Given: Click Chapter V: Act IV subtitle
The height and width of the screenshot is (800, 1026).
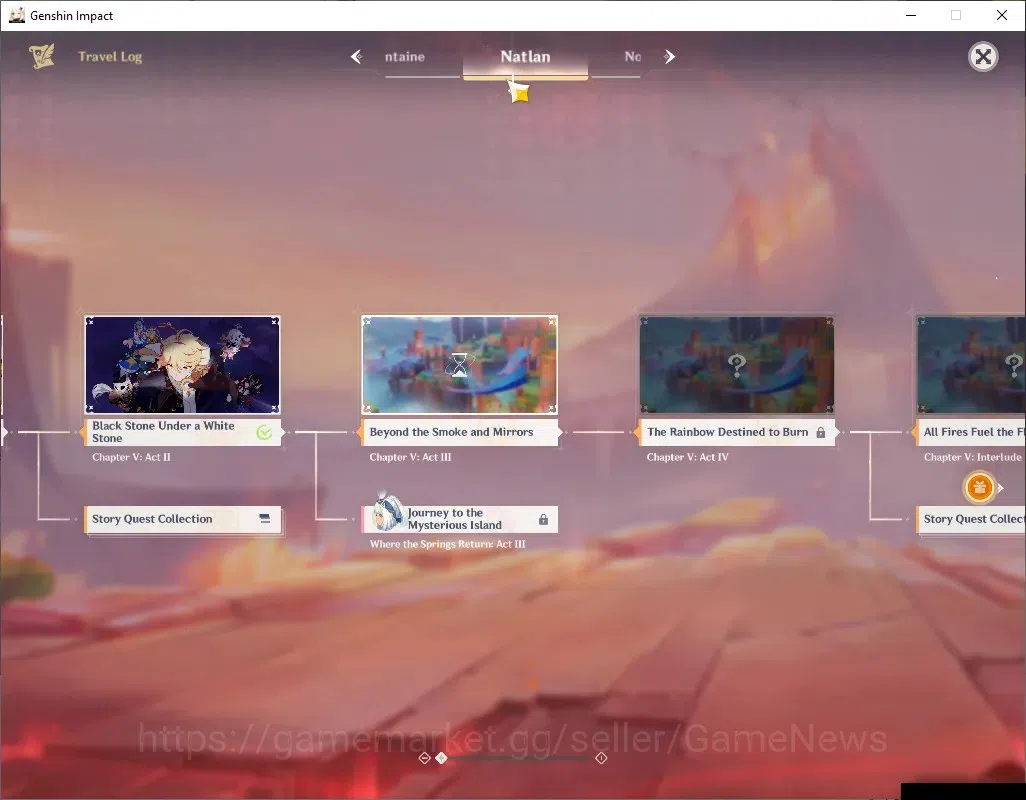Looking at the screenshot, I should coord(687,457).
